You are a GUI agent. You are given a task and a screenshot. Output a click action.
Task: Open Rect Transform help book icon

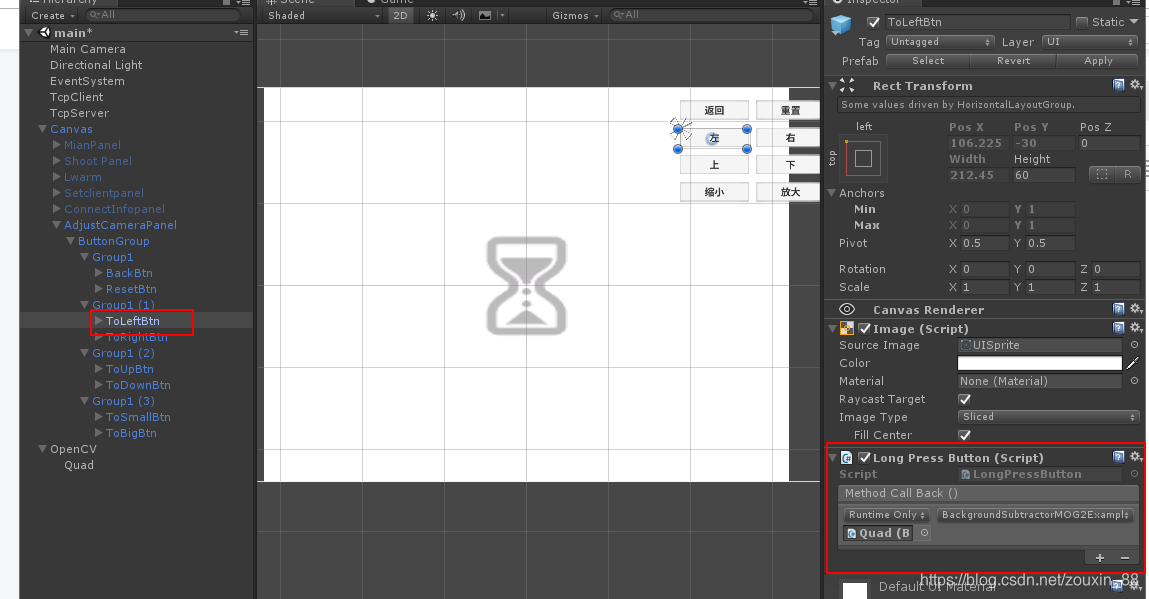[1118, 85]
